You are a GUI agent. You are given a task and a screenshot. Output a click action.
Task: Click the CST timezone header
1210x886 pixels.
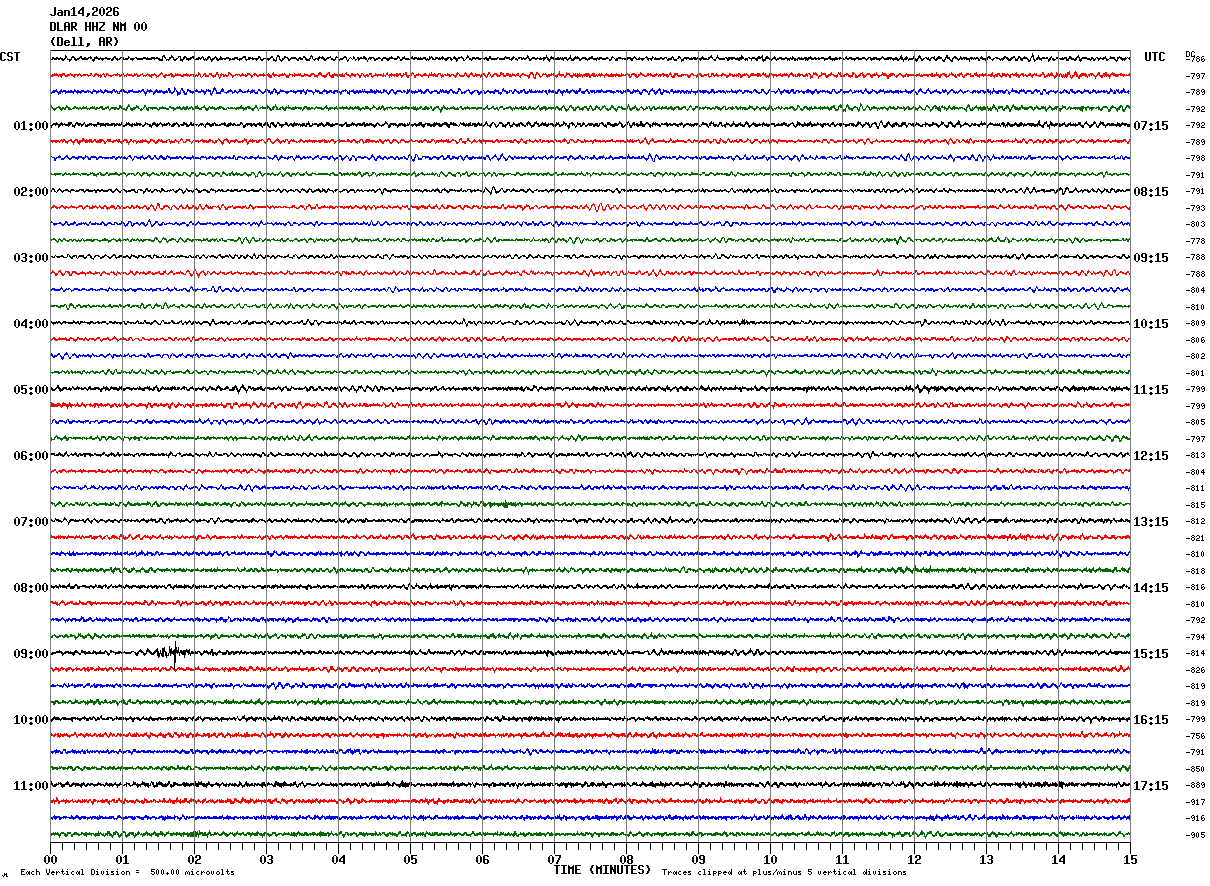pos(10,57)
